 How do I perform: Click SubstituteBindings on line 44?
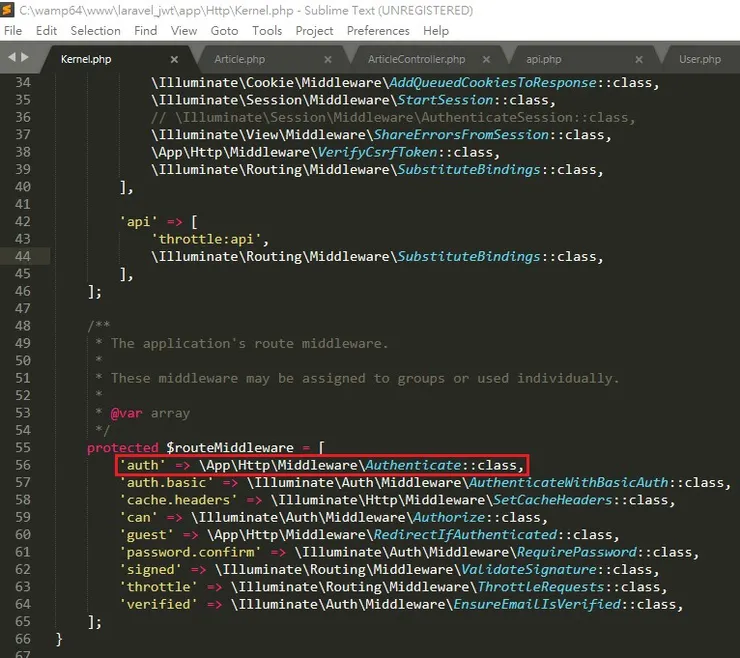tap(469, 257)
